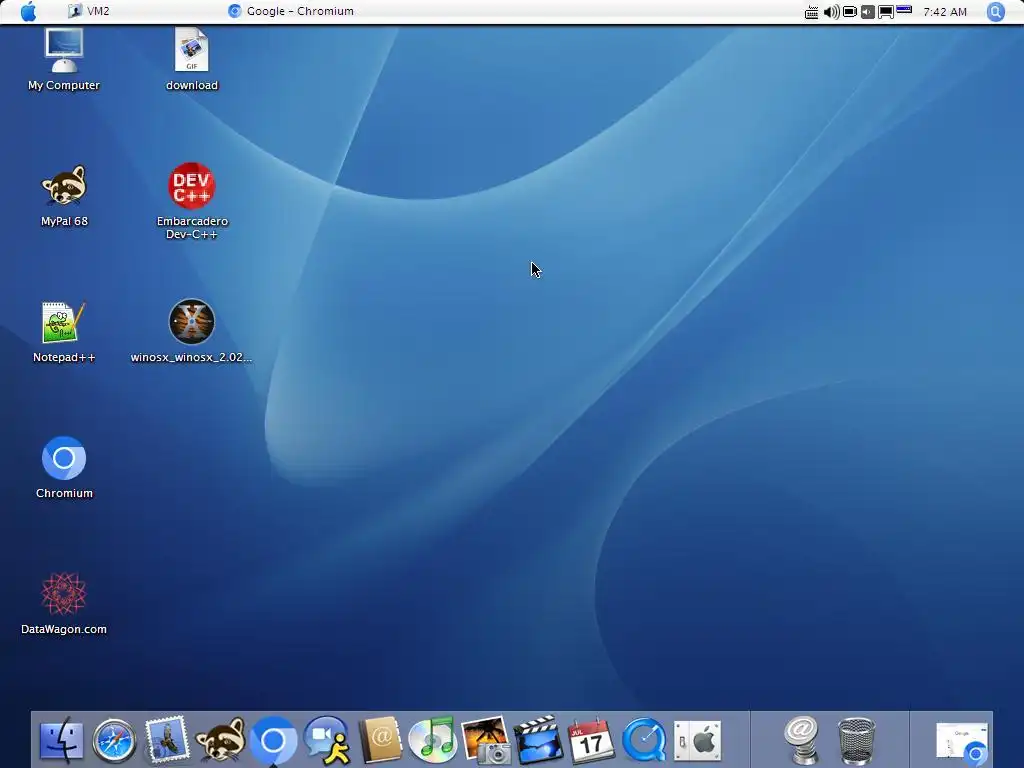This screenshot has width=1024, height=768.
Task: Open the iPhoto camera icon in dock
Action: [x=485, y=740]
